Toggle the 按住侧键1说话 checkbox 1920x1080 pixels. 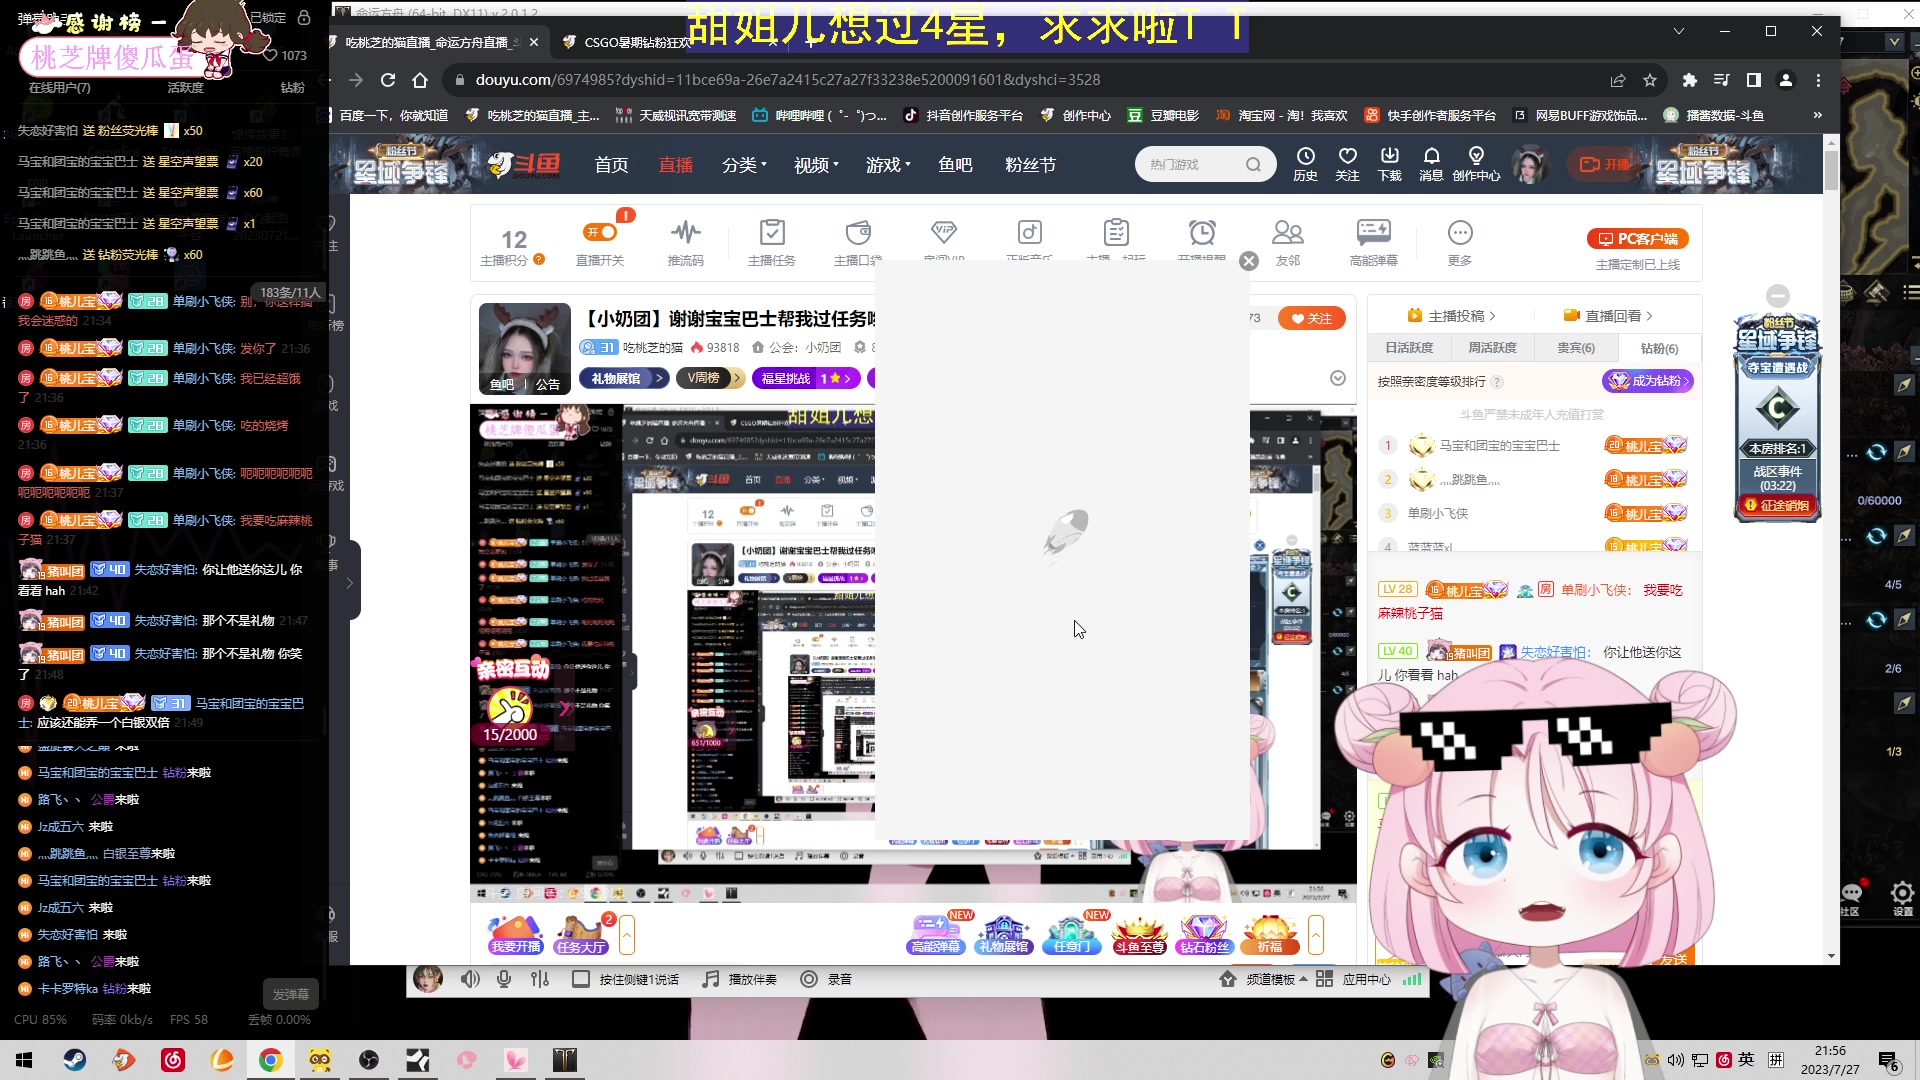coord(580,979)
